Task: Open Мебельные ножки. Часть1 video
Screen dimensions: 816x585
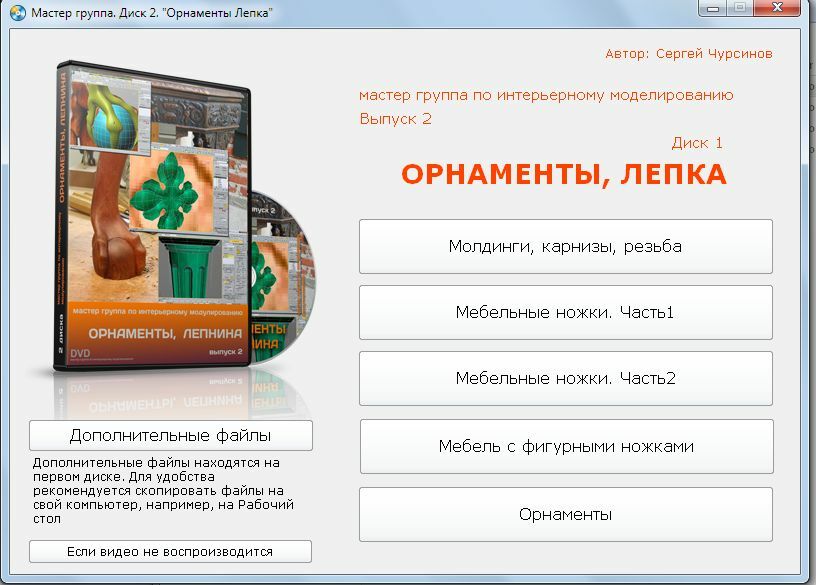Action: click(x=566, y=312)
